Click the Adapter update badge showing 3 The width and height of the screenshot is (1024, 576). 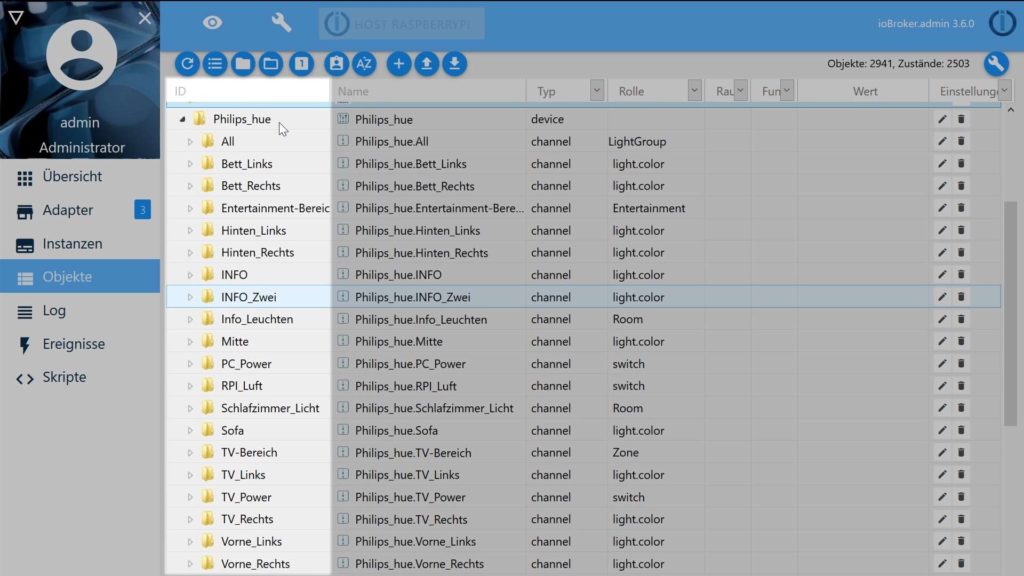coord(142,210)
